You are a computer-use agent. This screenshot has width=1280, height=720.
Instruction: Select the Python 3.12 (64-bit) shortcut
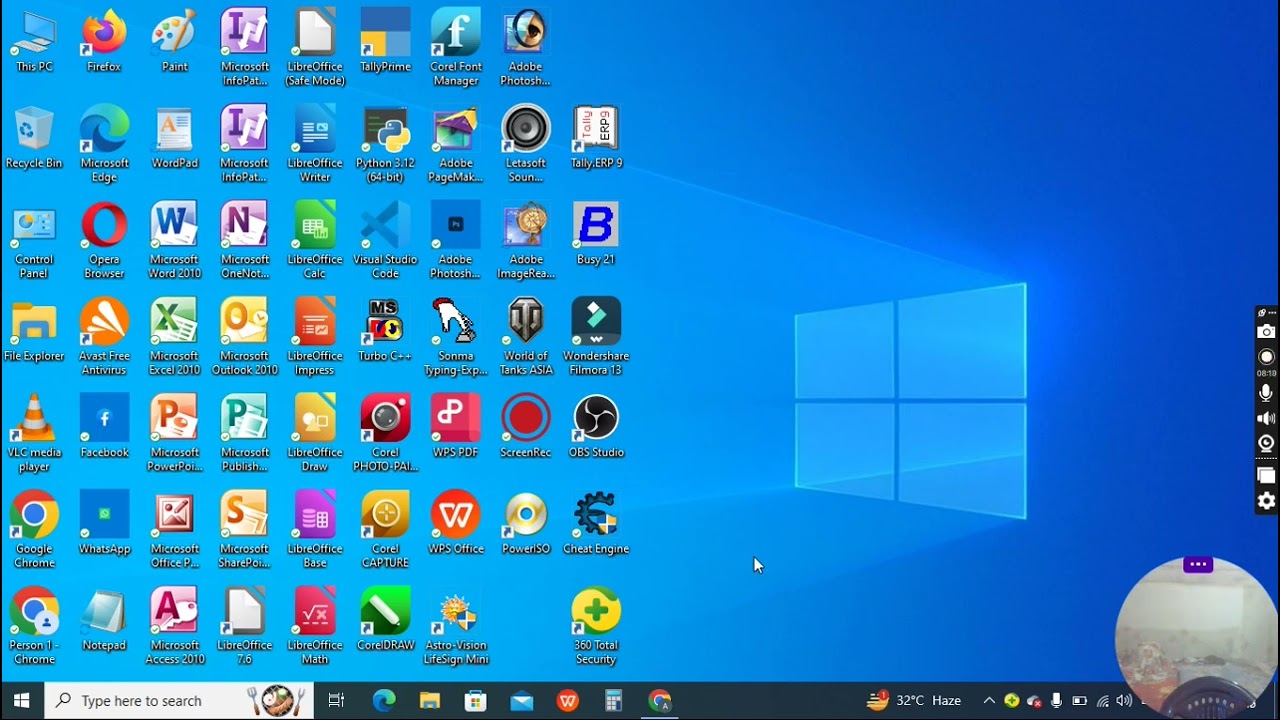coord(385,145)
